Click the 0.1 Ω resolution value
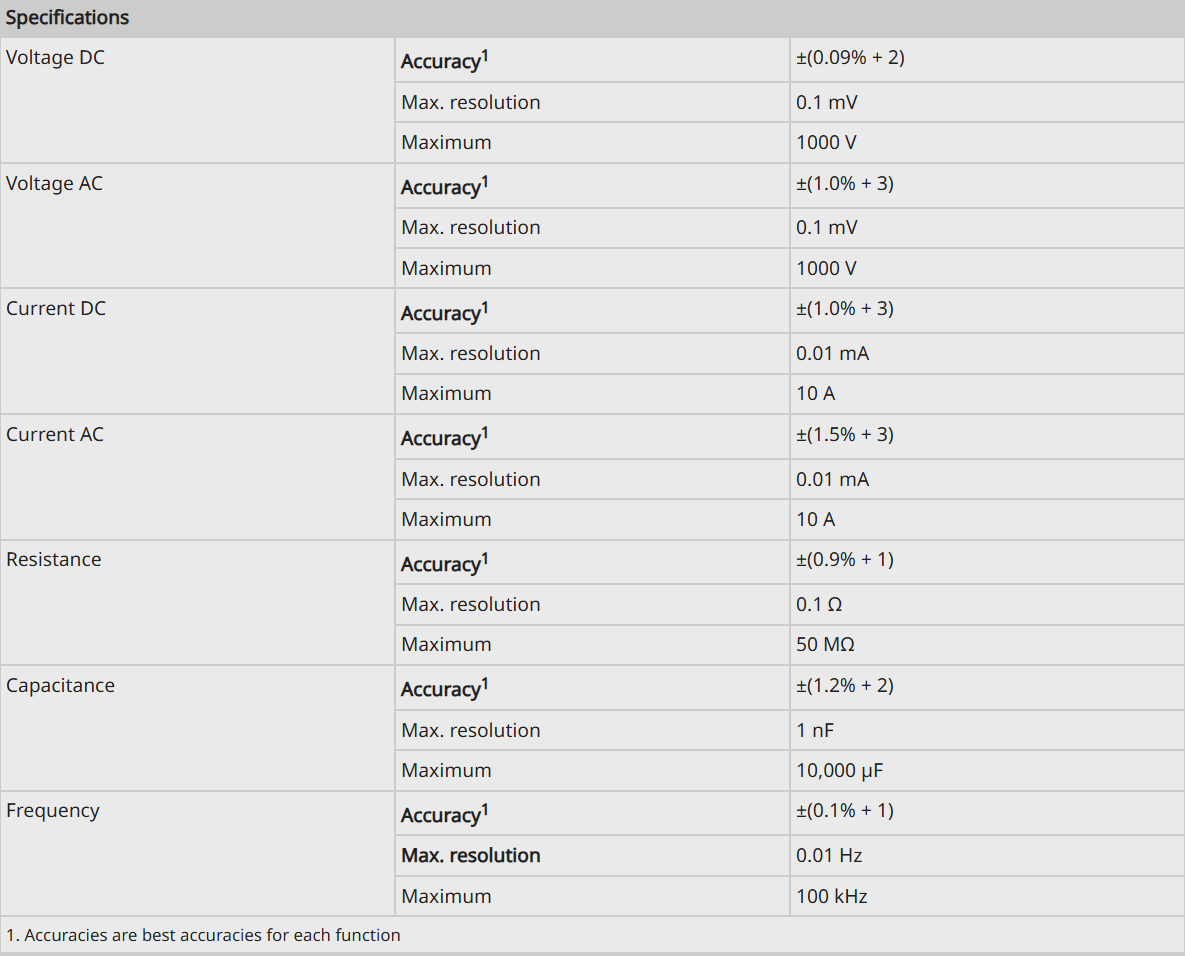Viewport: 1185px width, 956px height. click(818, 604)
